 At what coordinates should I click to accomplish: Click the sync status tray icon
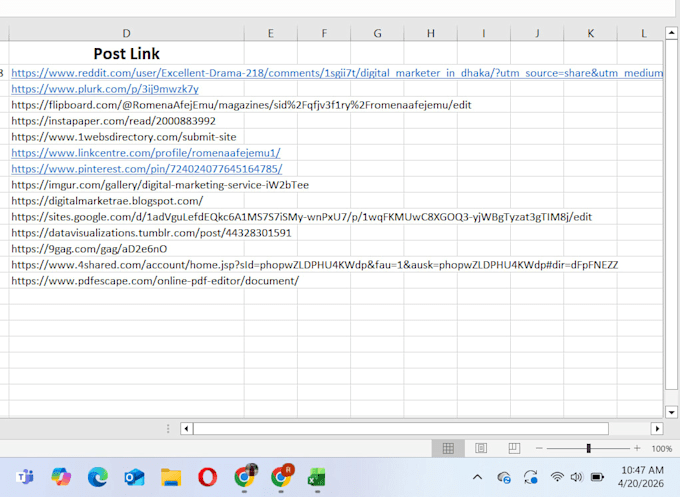pos(531,477)
